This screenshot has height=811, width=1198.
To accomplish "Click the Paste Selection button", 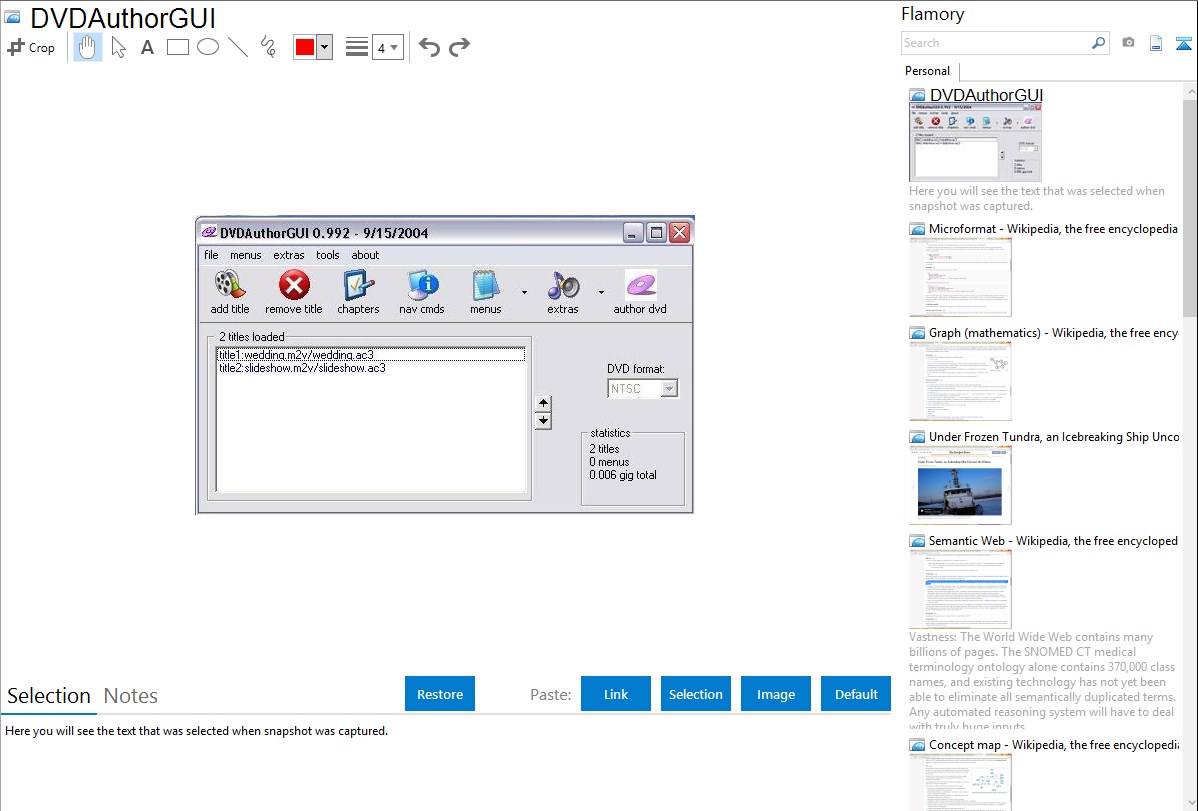I will (x=696, y=694).
